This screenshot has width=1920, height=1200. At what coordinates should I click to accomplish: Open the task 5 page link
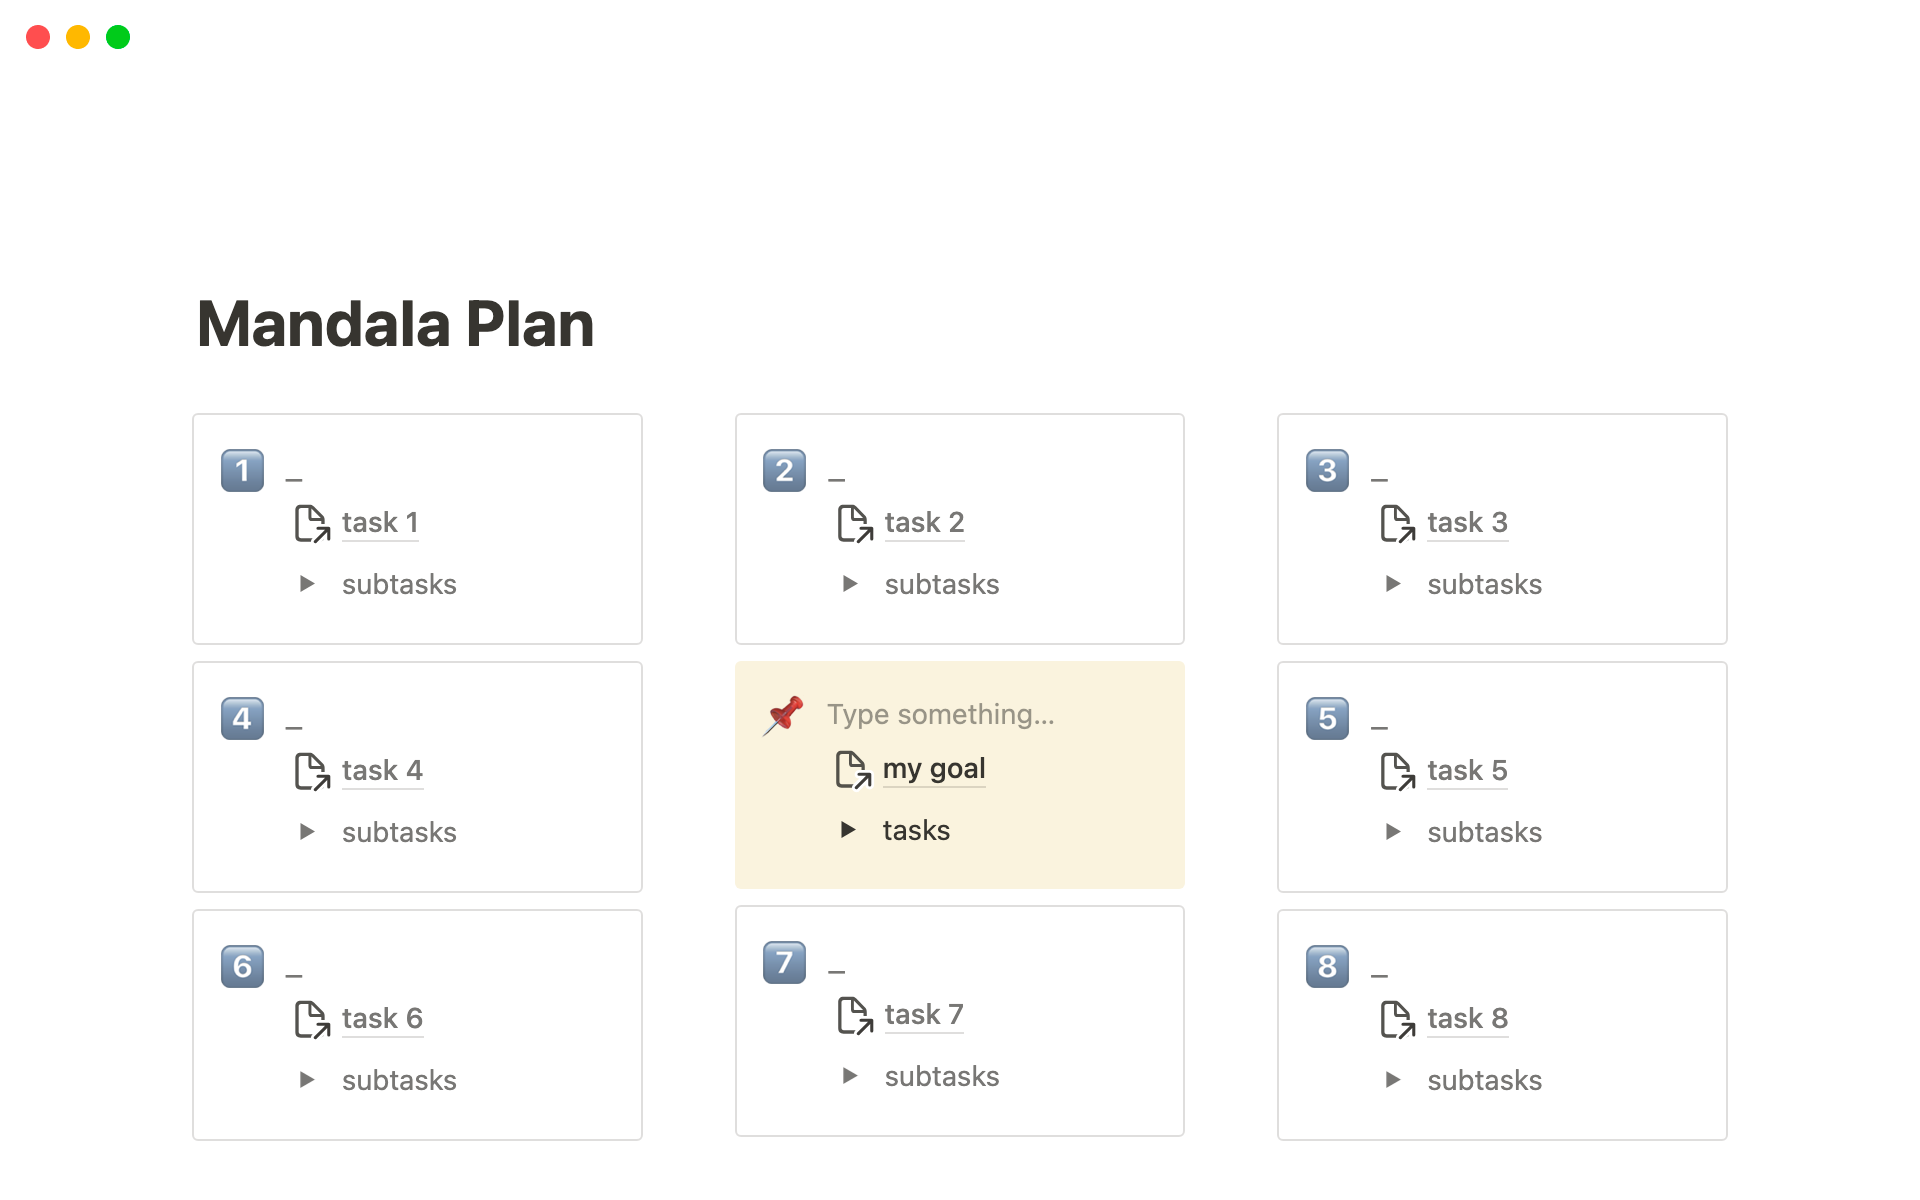point(1467,771)
